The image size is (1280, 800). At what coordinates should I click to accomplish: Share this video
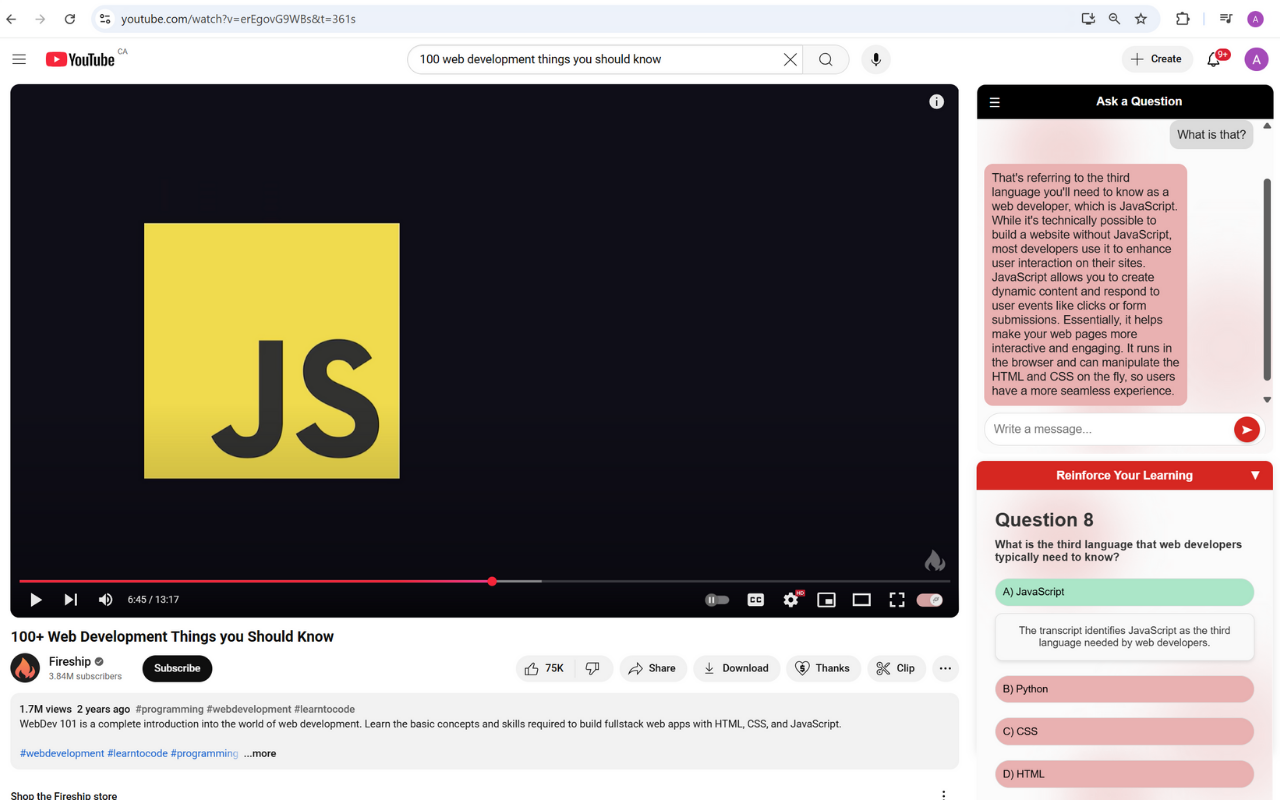pos(653,668)
